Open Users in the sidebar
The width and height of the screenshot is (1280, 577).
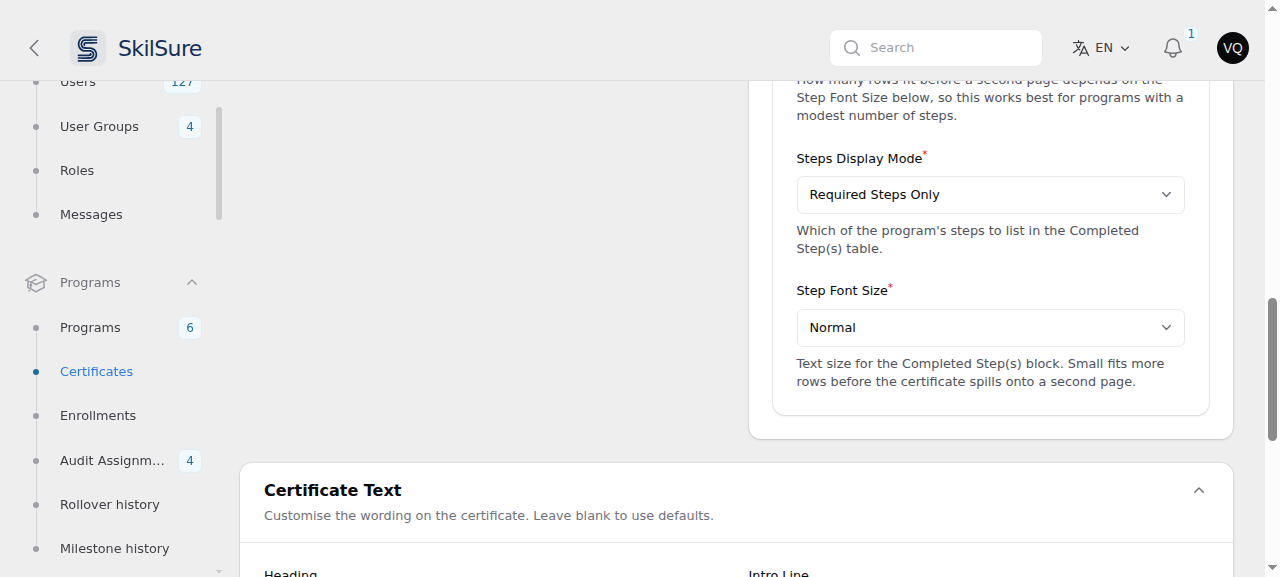click(78, 83)
